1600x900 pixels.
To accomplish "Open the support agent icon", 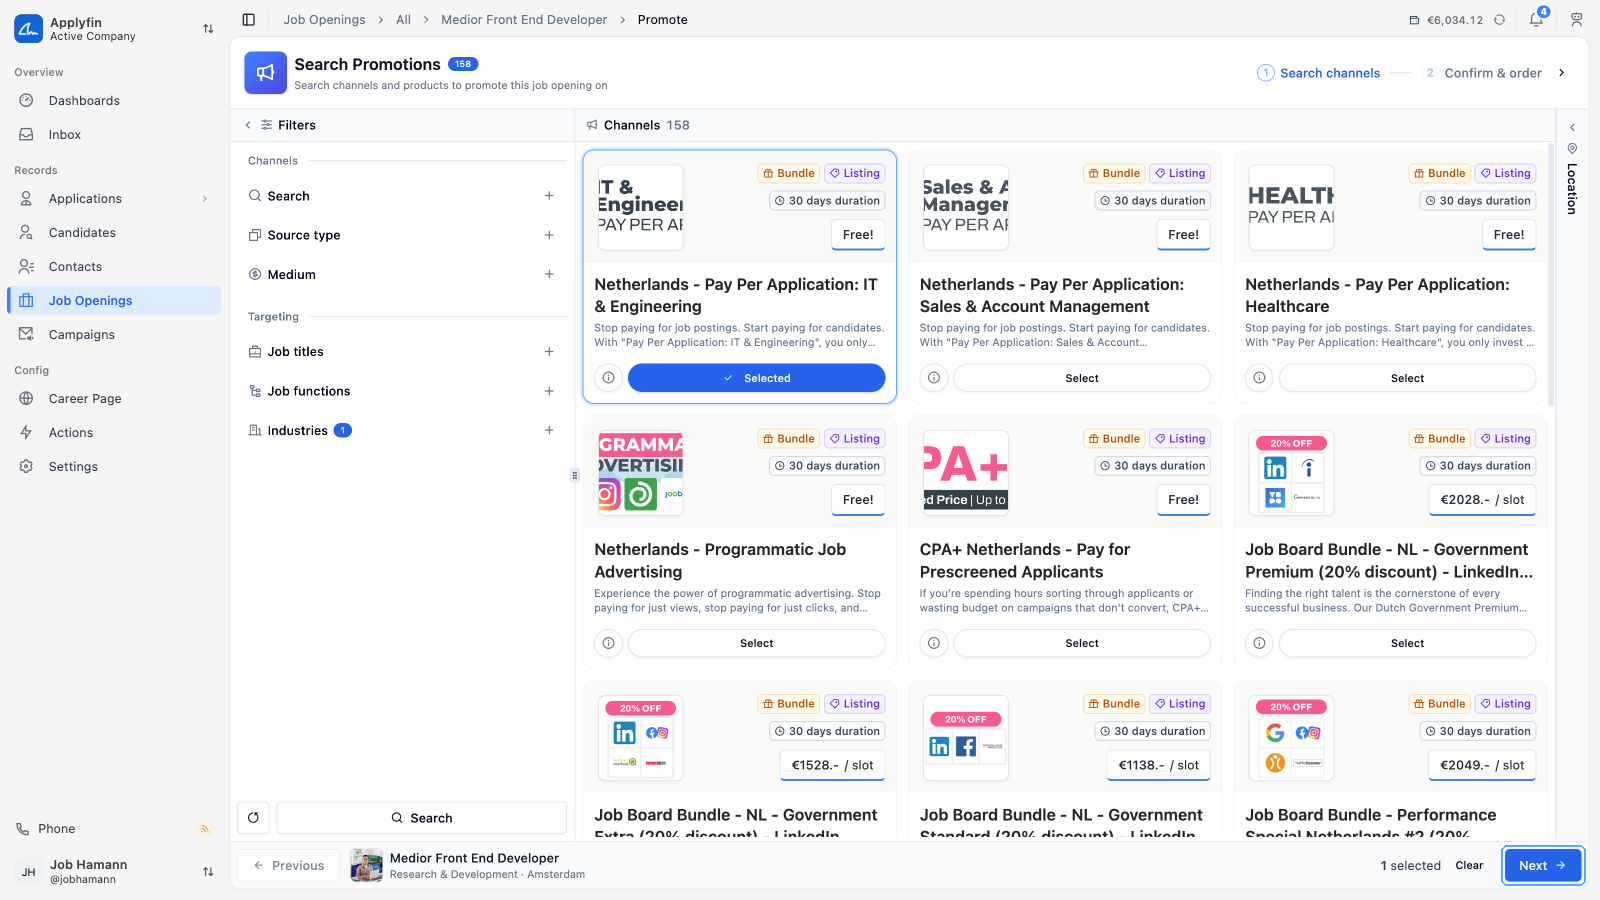I will pyautogui.click(x=1577, y=19).
